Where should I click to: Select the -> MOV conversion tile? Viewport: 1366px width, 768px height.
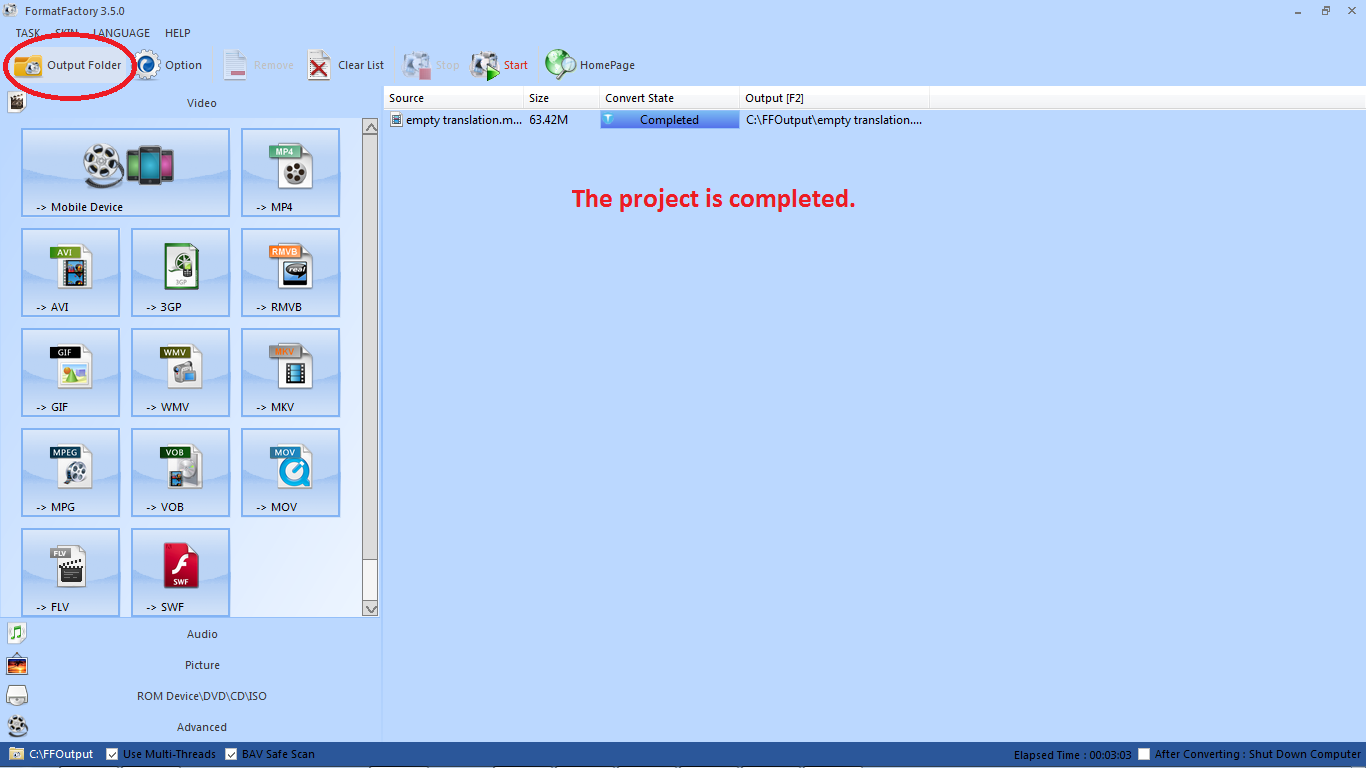click(x=290, y=472)
